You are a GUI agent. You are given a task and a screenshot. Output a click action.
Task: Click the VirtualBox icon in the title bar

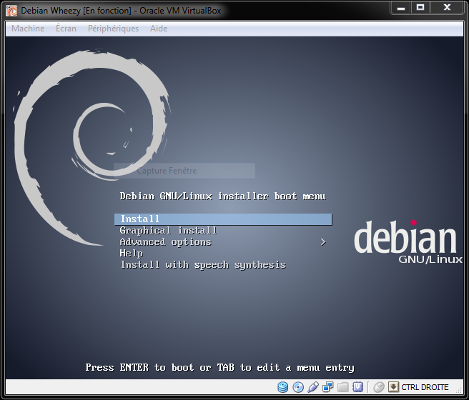click(x=11, y=11)
